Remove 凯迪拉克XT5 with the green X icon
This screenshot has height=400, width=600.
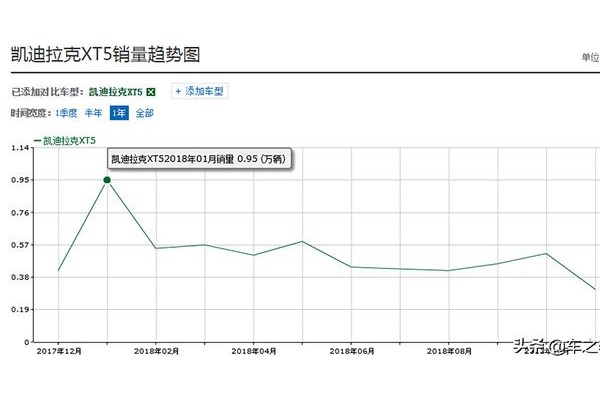151,92
